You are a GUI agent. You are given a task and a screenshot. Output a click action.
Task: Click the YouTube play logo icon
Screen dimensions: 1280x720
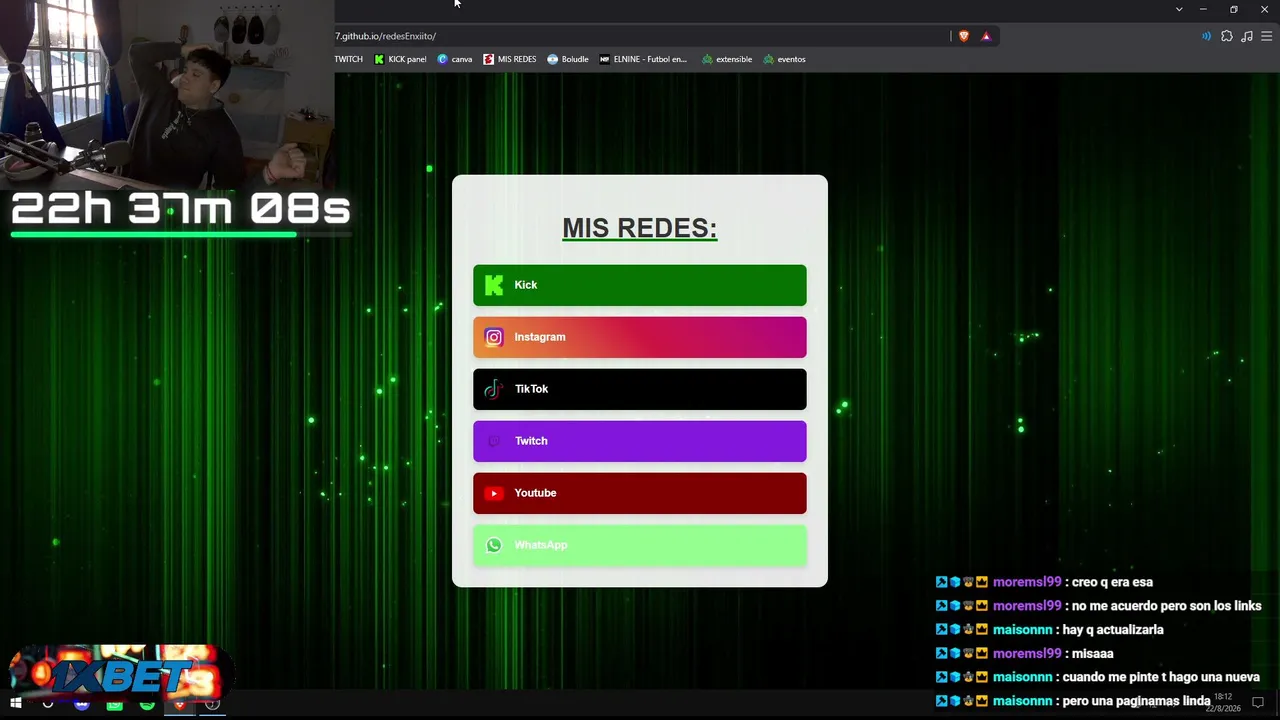coord(494,493)
